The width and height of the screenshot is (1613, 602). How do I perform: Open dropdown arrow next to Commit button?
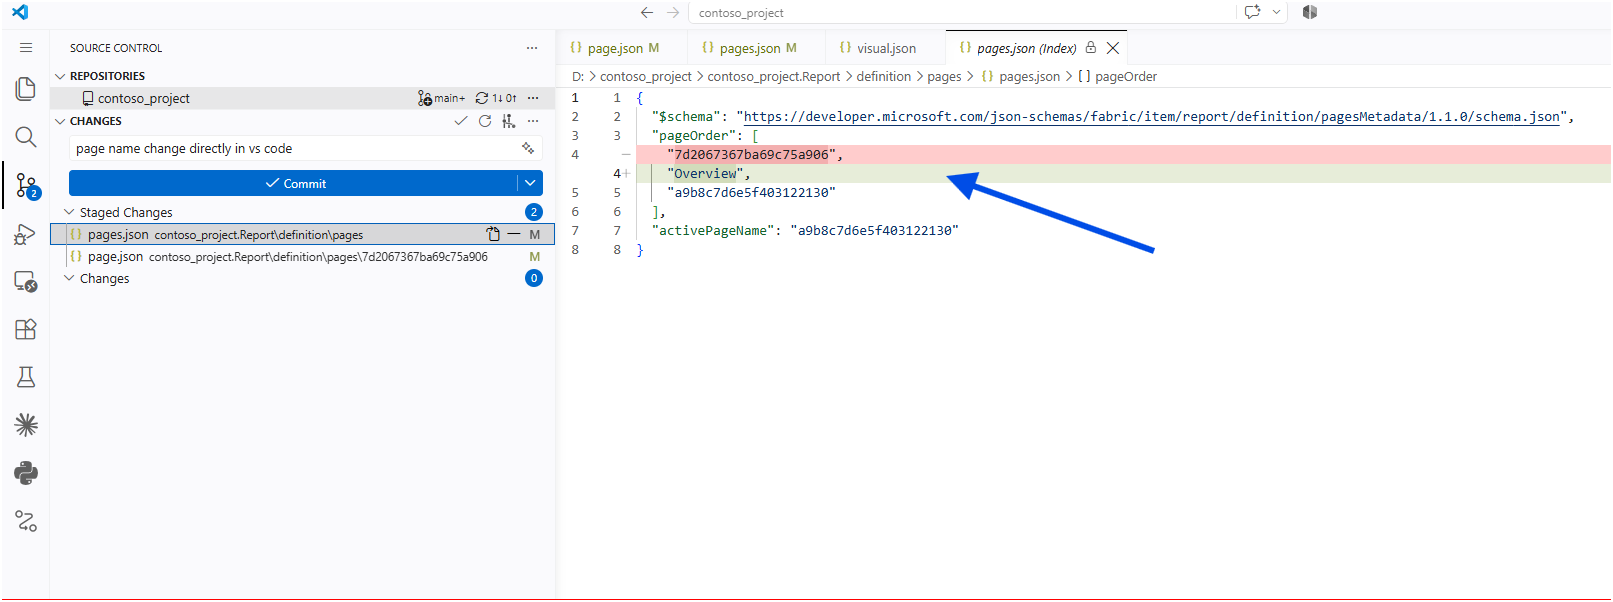(530, 183)
